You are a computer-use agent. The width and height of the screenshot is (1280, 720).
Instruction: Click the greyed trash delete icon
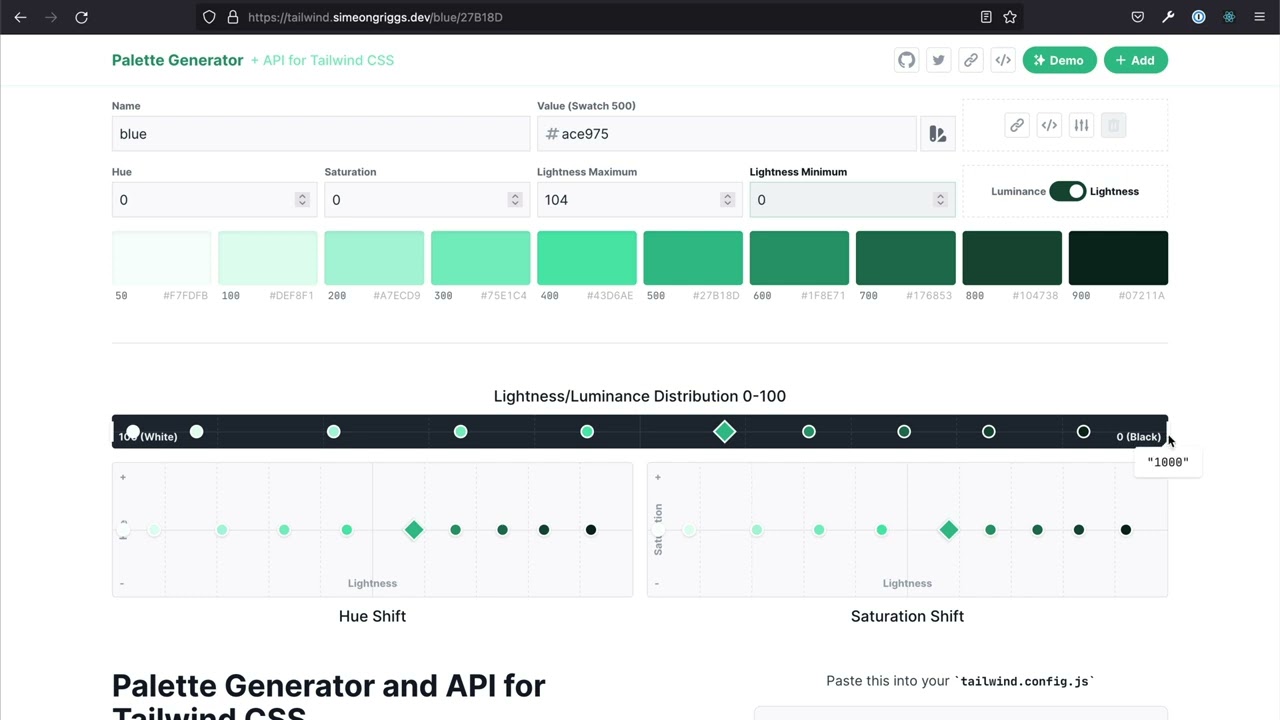point(1113,125)
